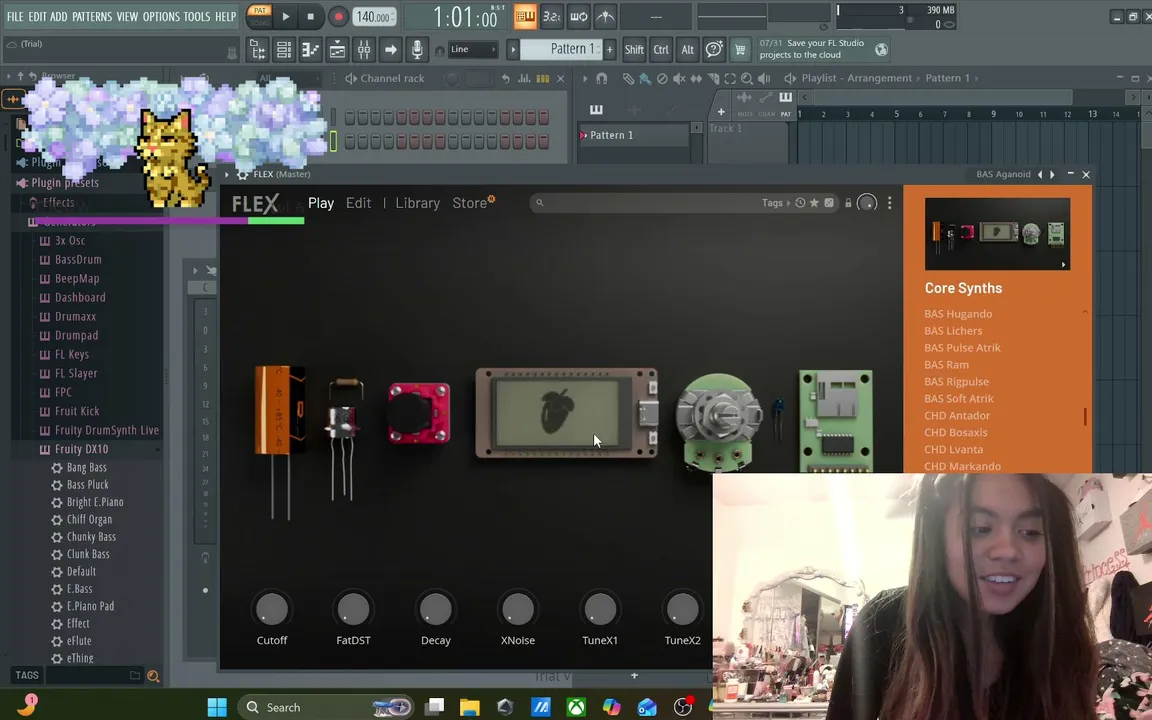Viewport: 1152px width, 720px height.
Task: Click the Shift modifier button
Action: click(x=634, y=49)
